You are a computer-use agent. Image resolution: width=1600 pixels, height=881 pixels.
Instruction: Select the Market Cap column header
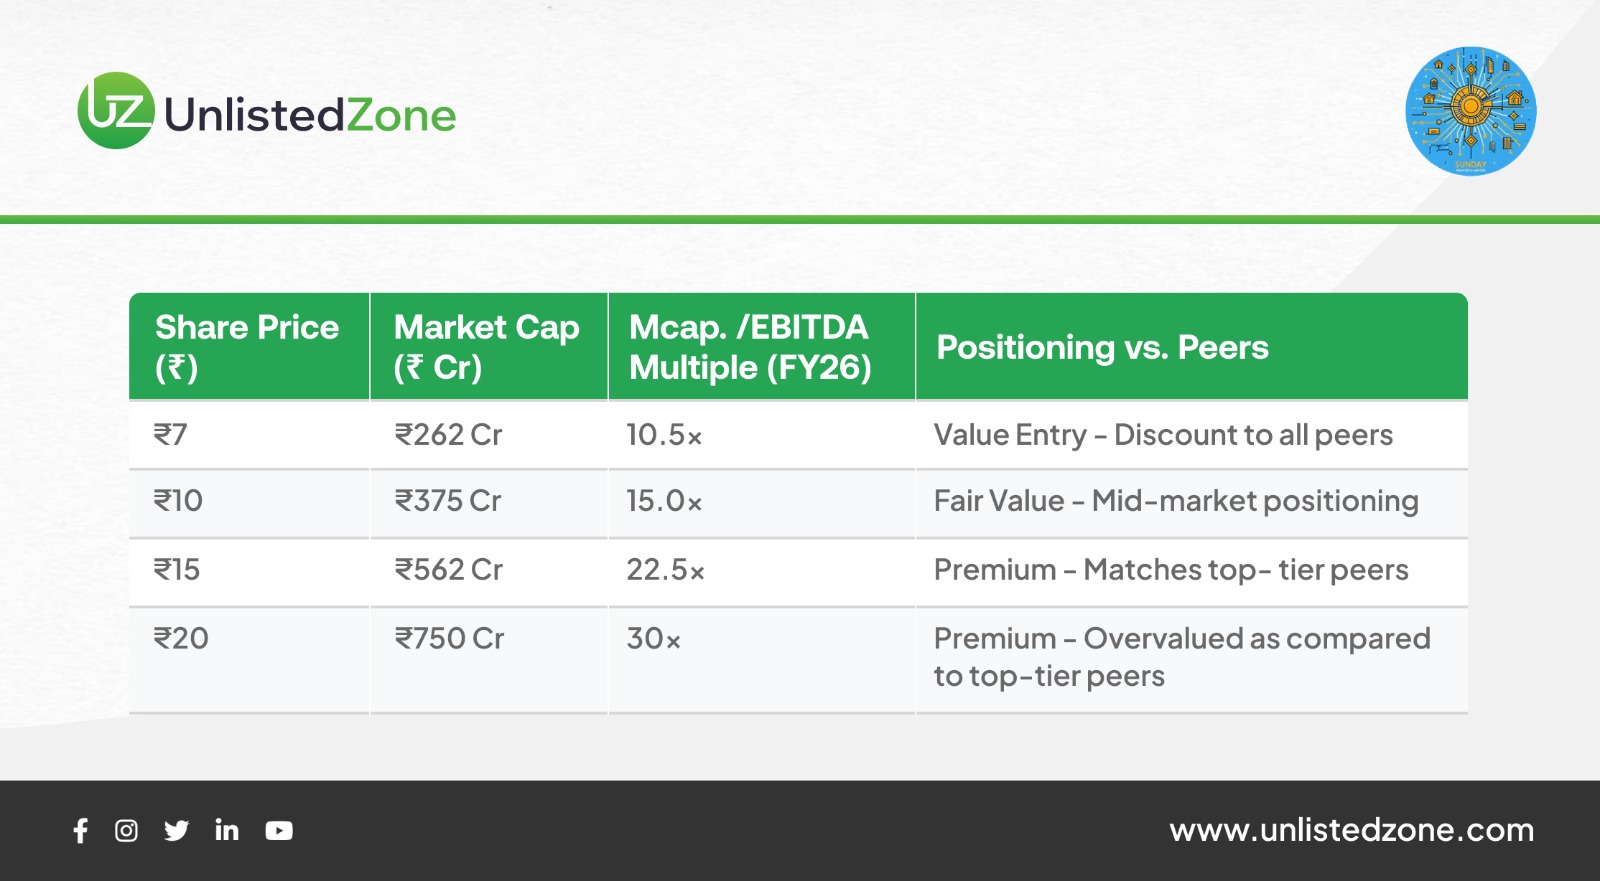coord(487,347)
